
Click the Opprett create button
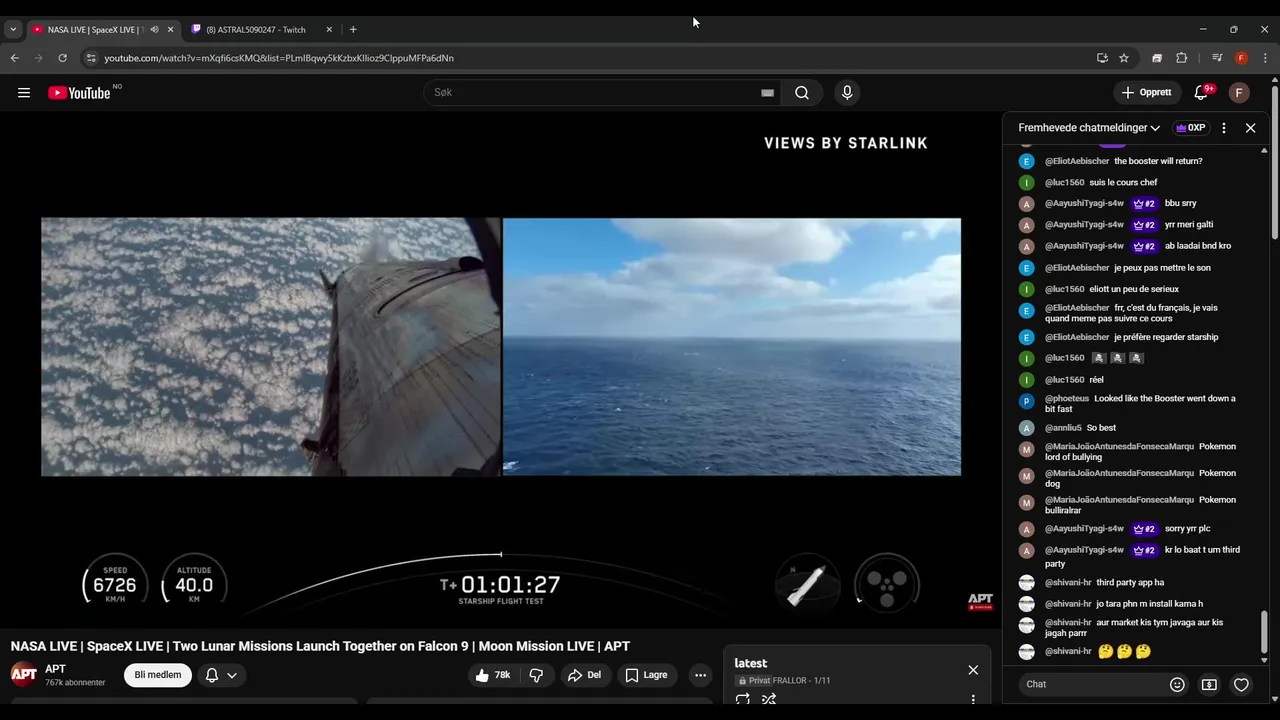(x=1147, y=93)
